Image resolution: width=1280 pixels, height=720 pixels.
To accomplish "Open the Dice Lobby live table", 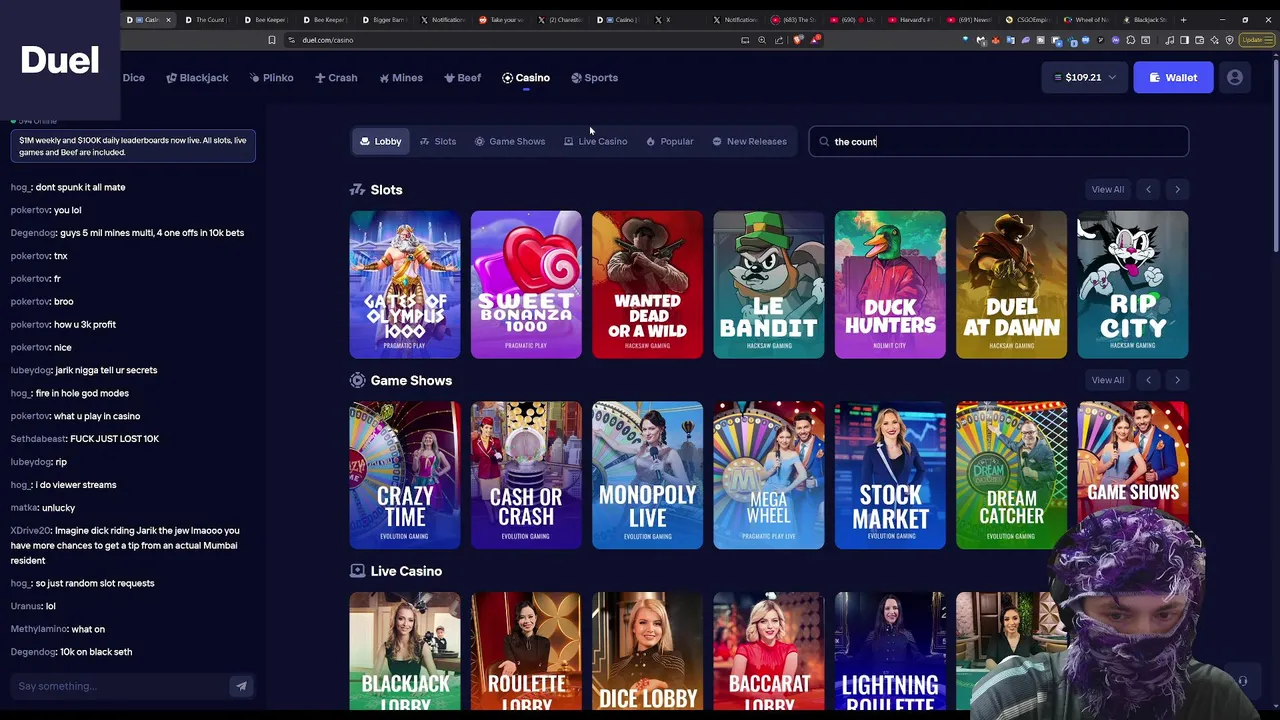I will [x=647, y=652].
